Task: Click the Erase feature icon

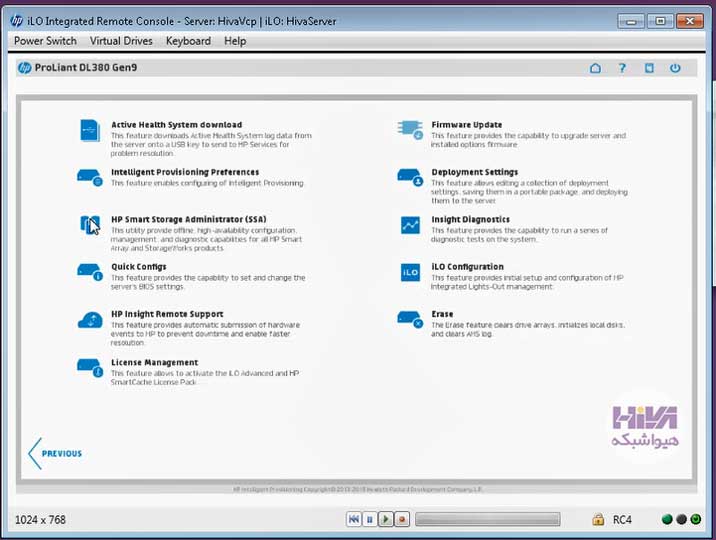Action: tap(410, 320)
